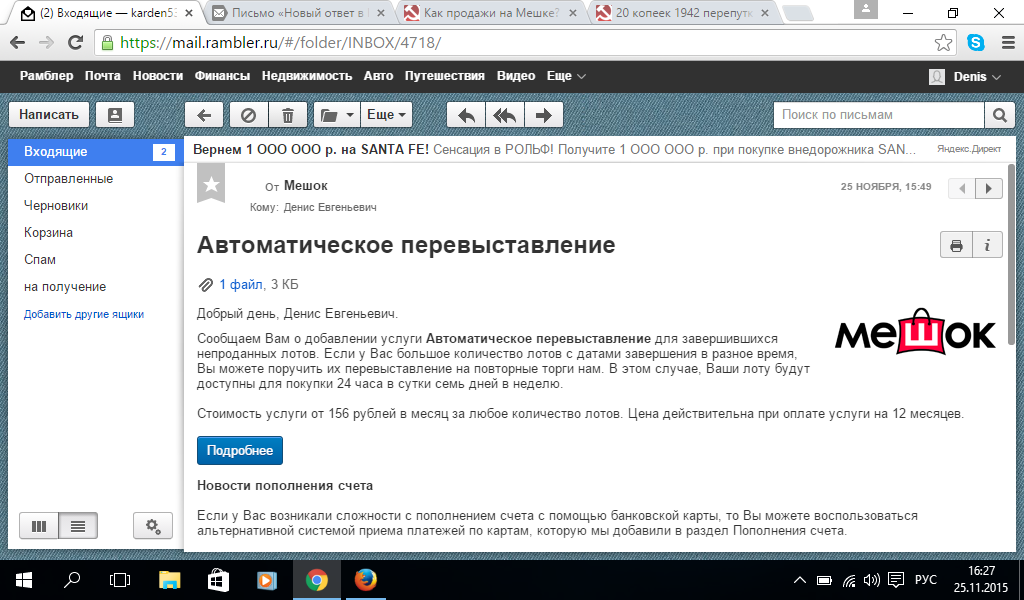The image size is (1024, 600).
Task: Open Видео in the top navigation
Action: point(516,76)
